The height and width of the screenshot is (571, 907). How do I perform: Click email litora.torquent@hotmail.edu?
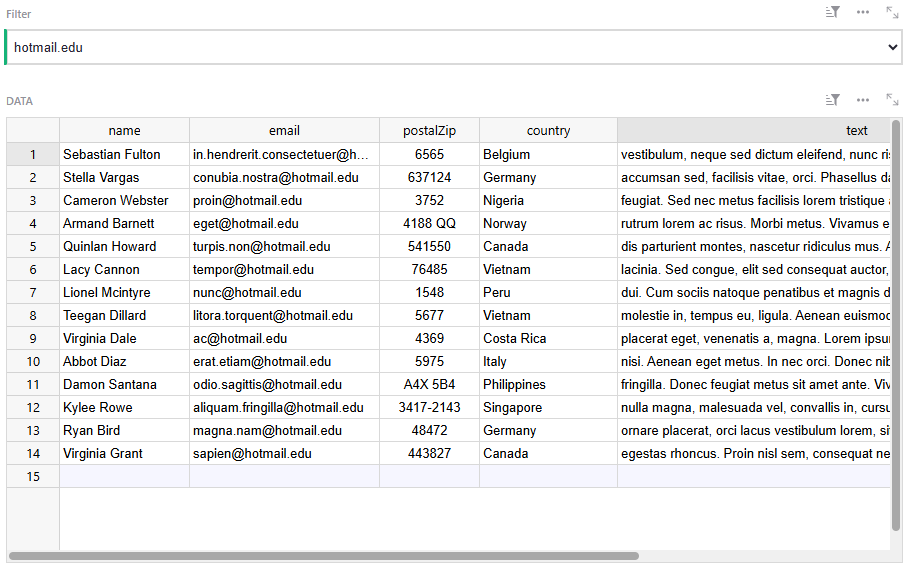click(x=284, y=315)
